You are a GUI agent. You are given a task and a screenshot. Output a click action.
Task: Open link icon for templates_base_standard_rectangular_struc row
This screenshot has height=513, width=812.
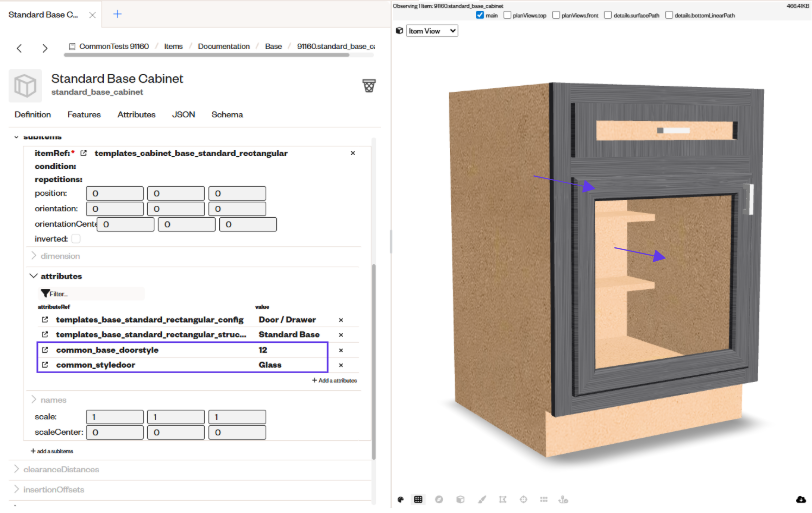[45, 334]
